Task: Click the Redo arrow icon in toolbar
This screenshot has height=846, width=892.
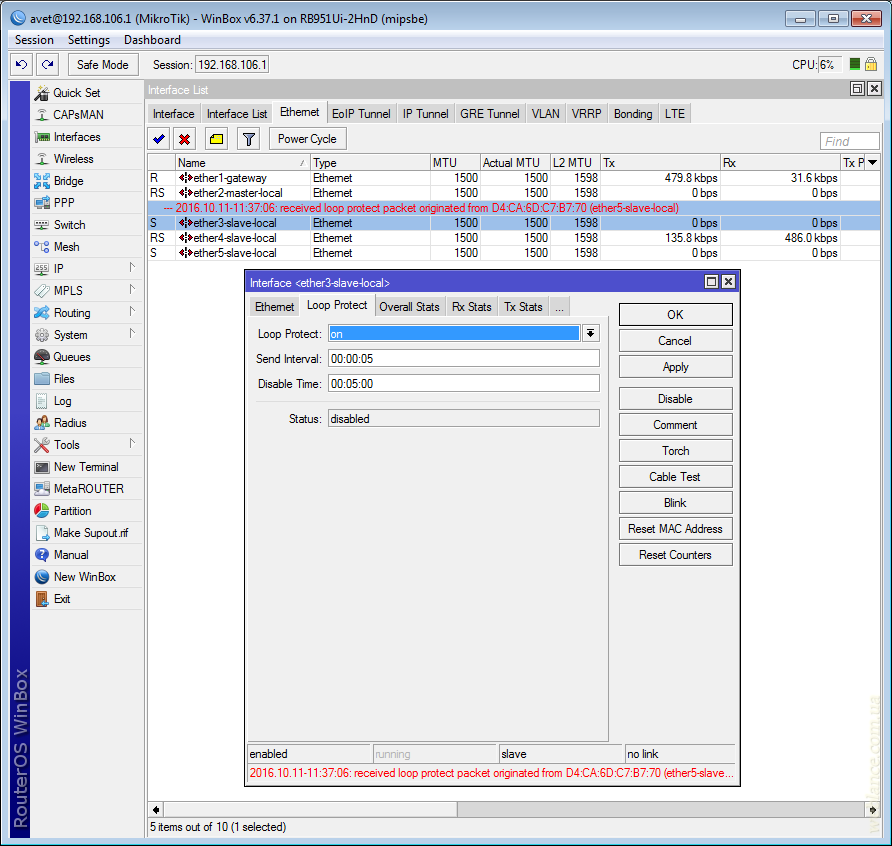Action: (48, 64)
